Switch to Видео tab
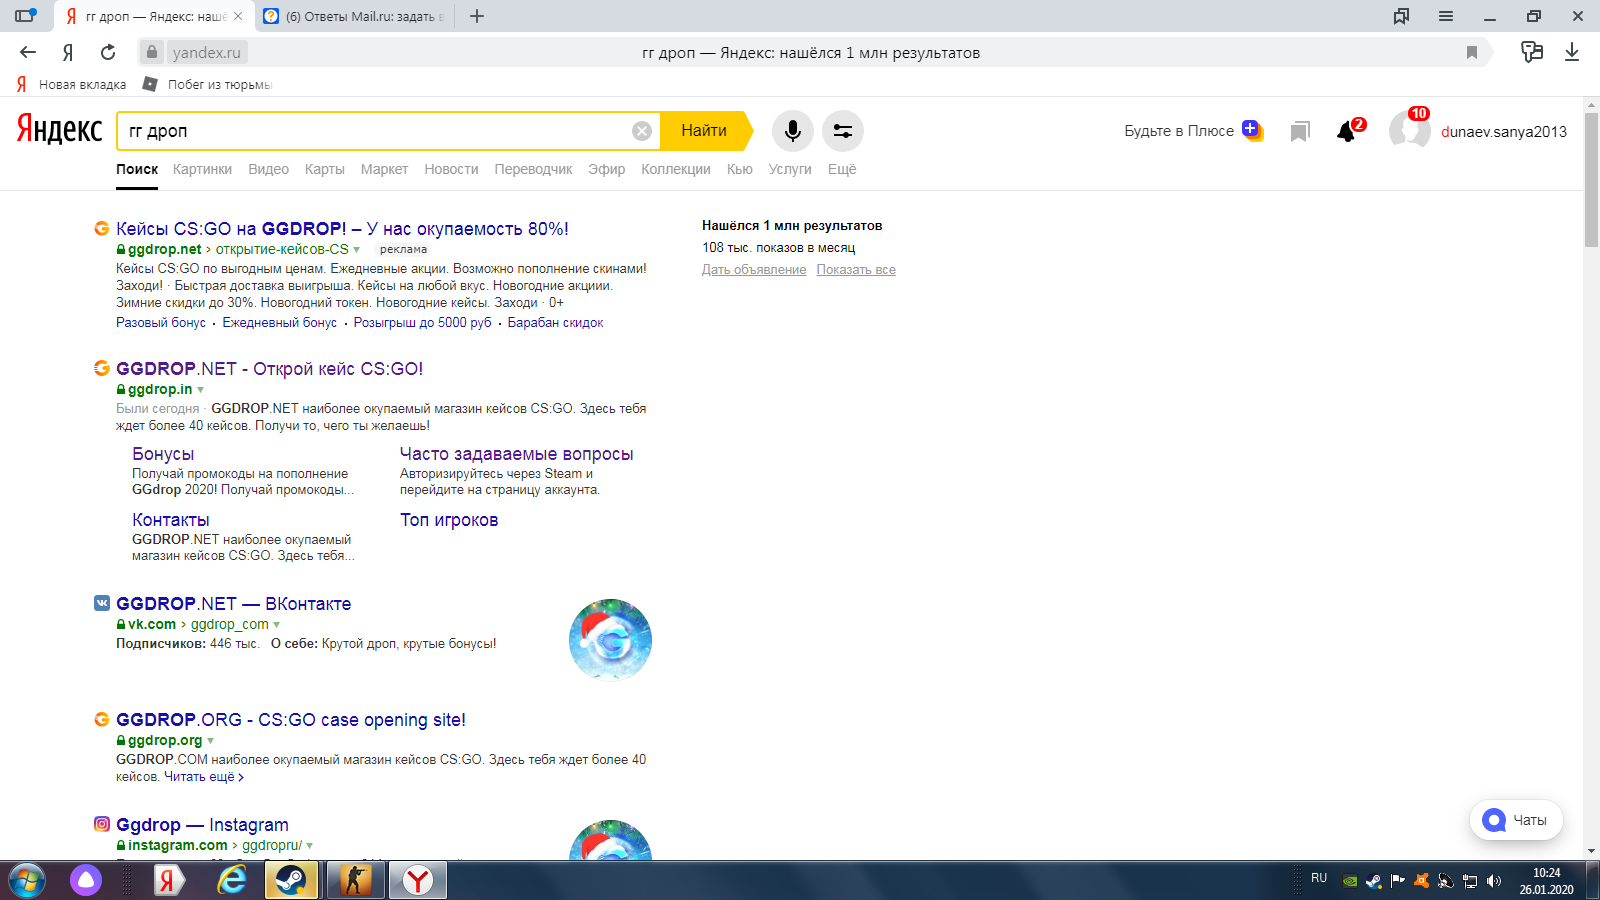 pos(268,169)
